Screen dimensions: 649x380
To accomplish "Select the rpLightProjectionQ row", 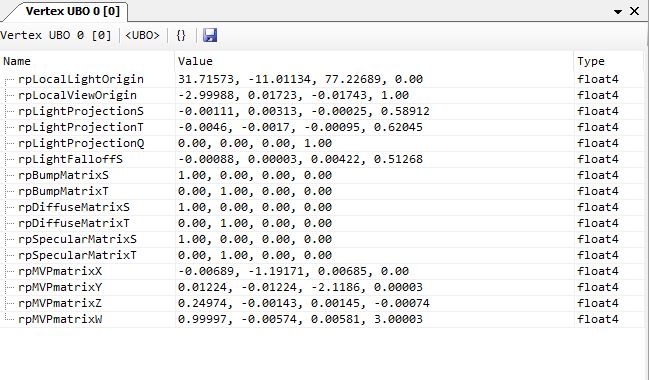I will pyautogui.click(x=322, y=143).
